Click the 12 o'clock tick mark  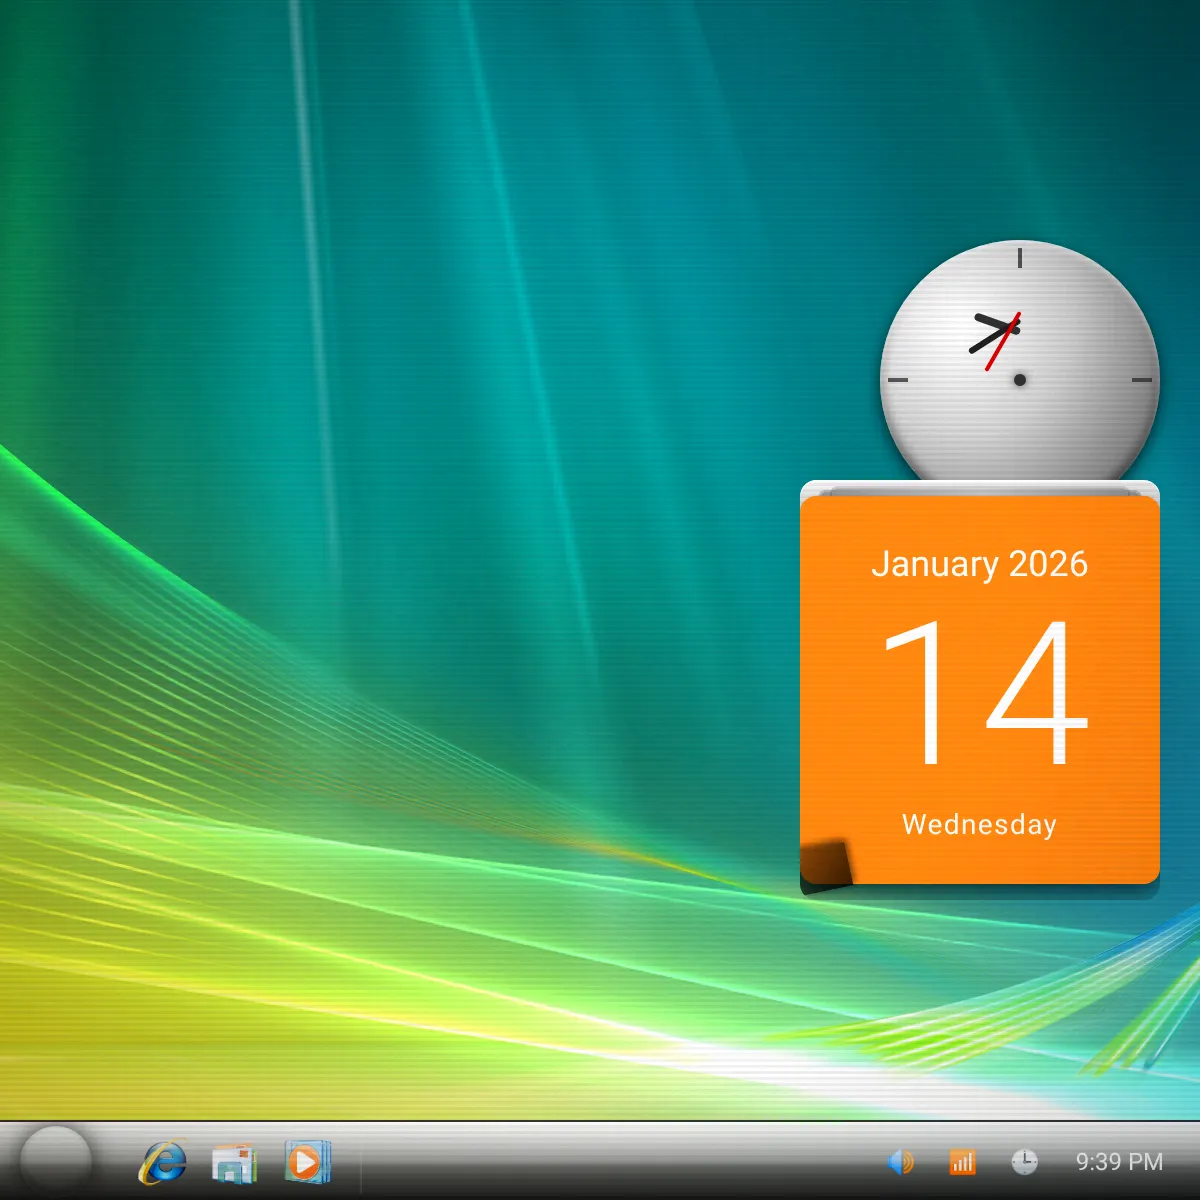(1020, 258)
